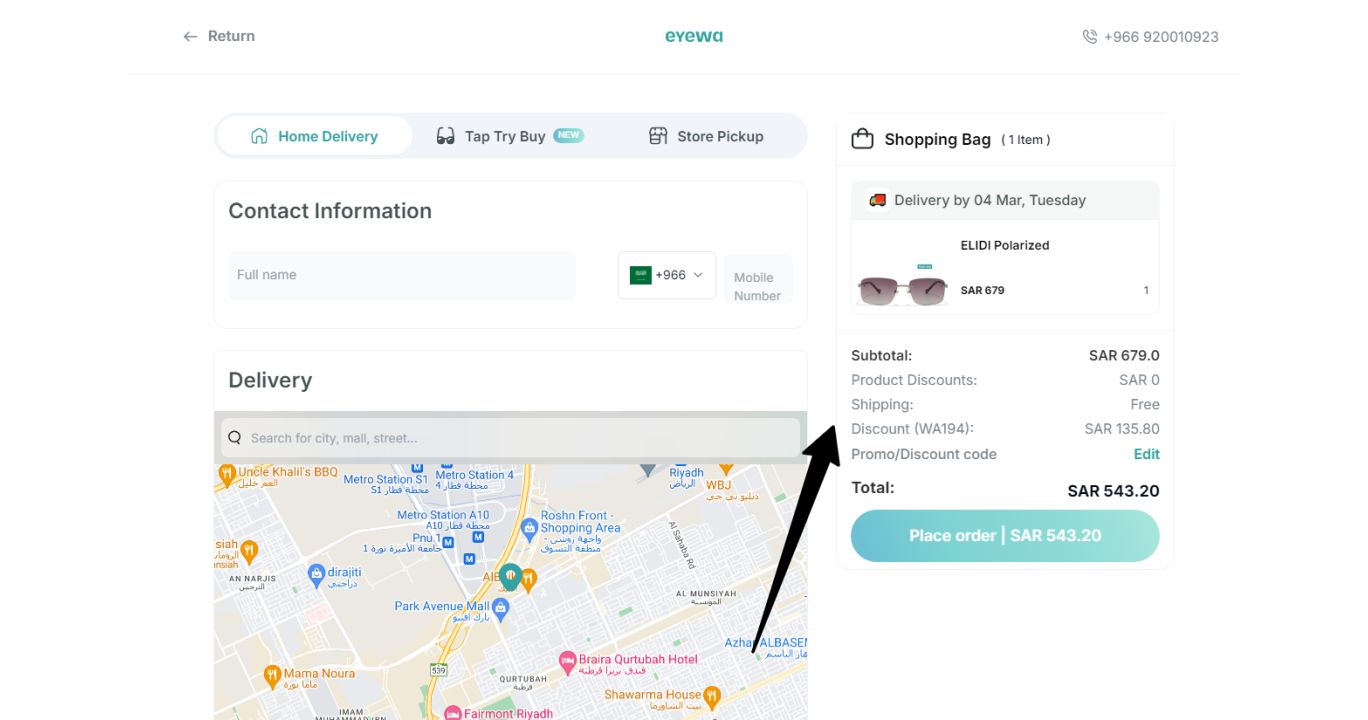Click the map search box

(x=510, y=438)
